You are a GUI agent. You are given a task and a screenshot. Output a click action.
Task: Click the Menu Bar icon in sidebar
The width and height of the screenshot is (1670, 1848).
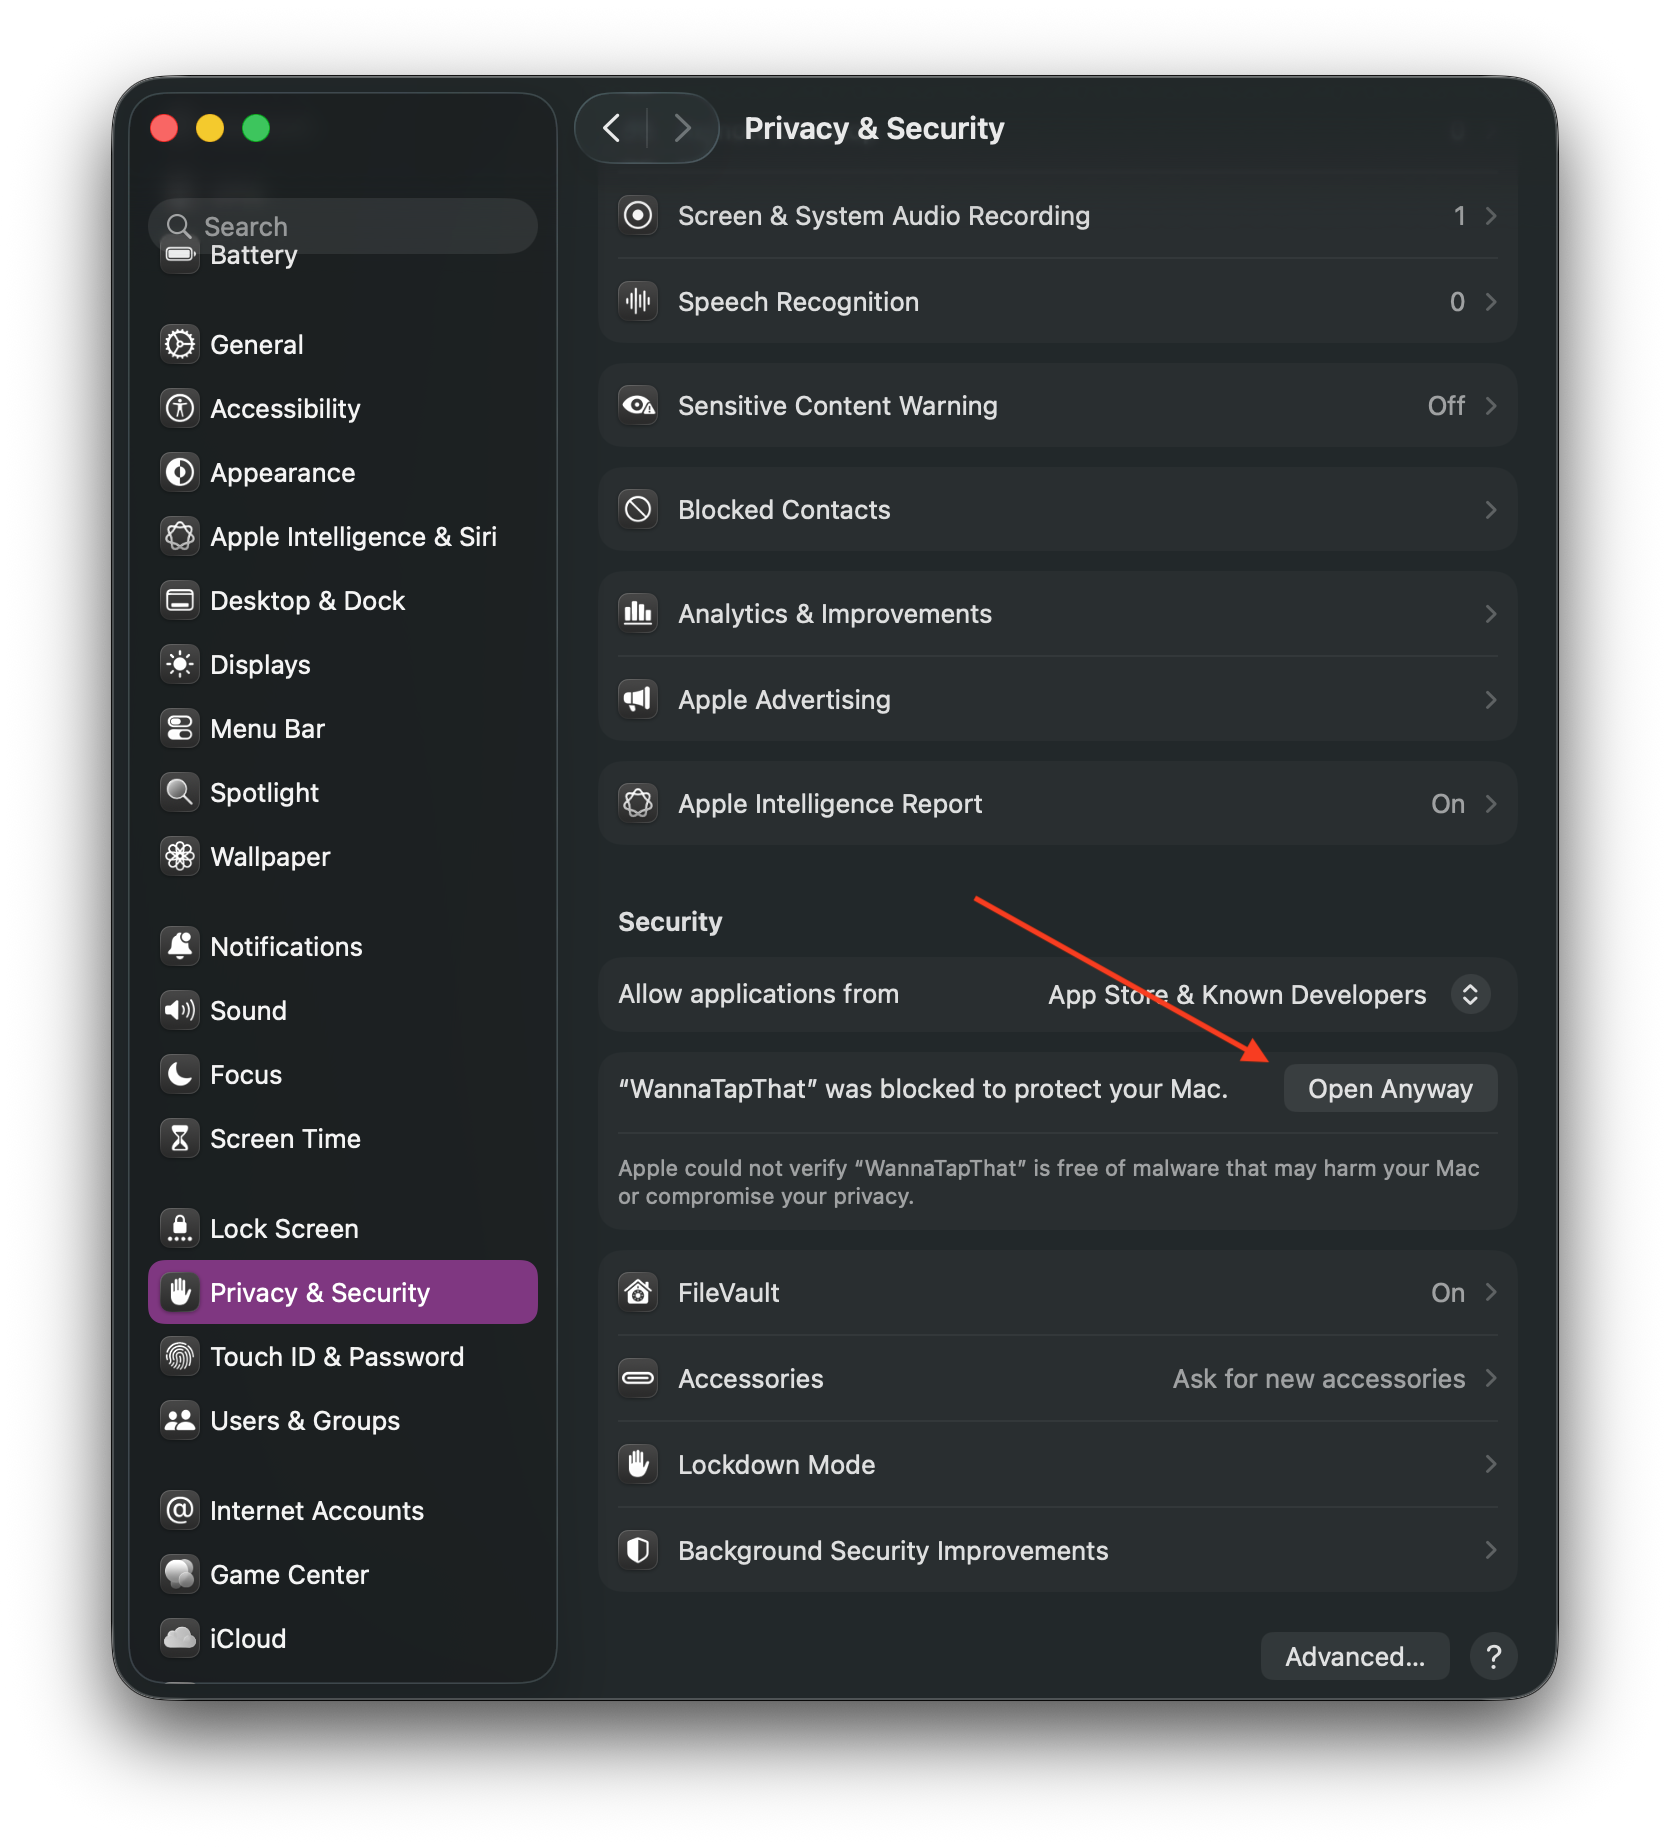[x=180, y=728]
